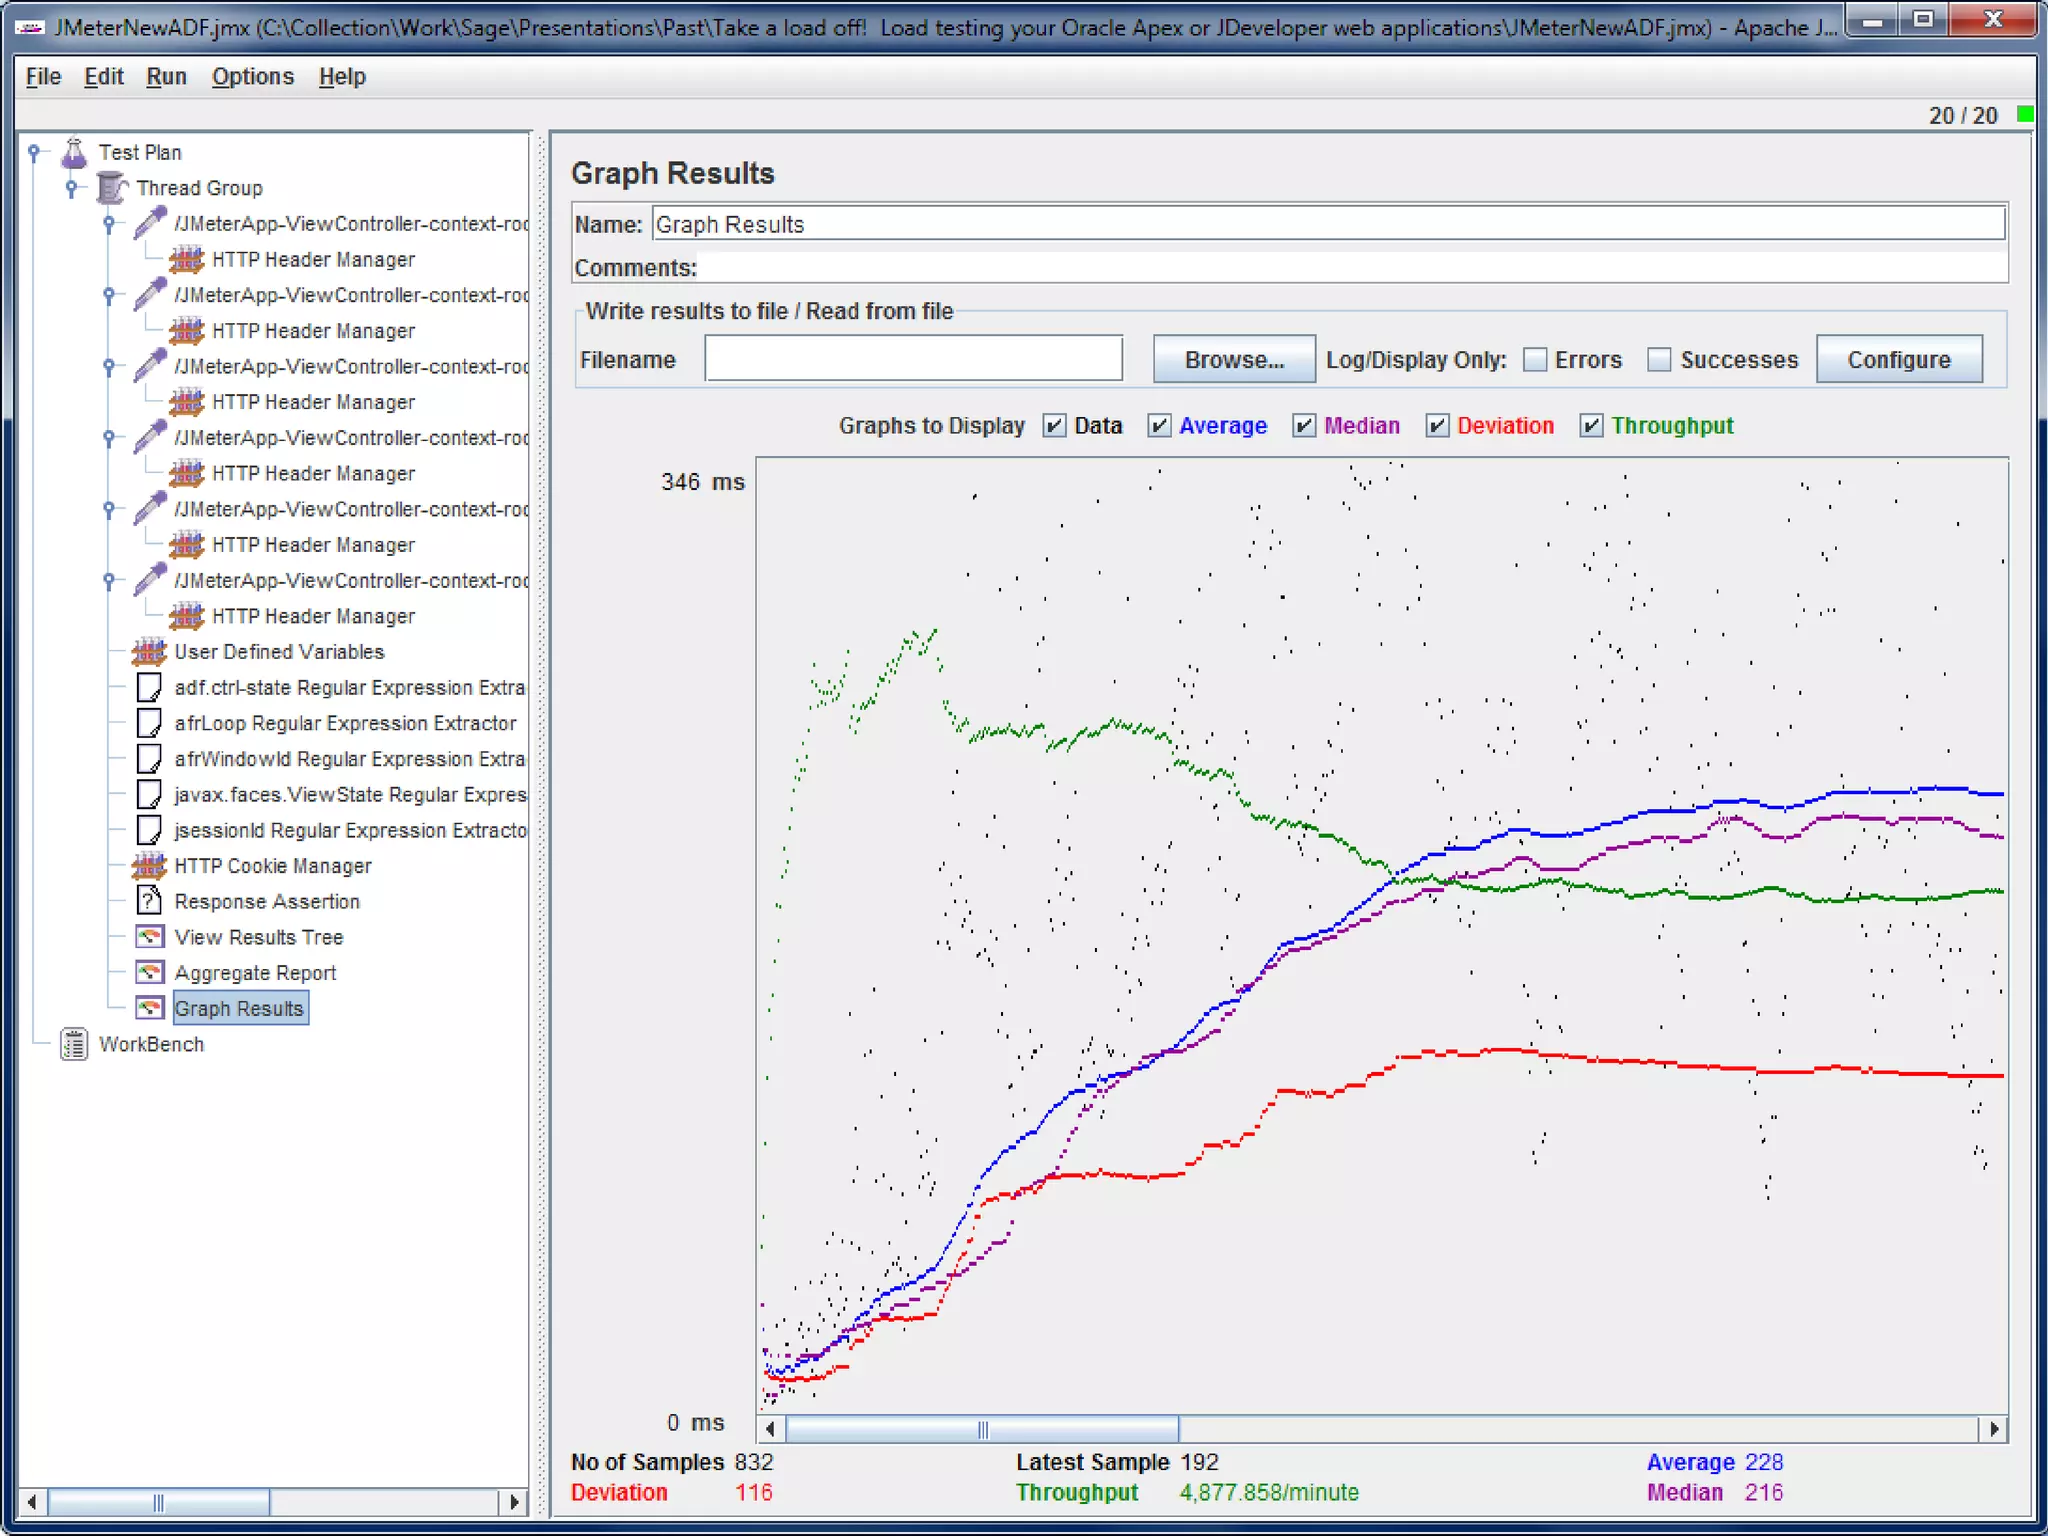This screenshot has width=2048, height=1536.
Task: Enable the Errors only checkbox
Action: click(x=1535, y=360)
